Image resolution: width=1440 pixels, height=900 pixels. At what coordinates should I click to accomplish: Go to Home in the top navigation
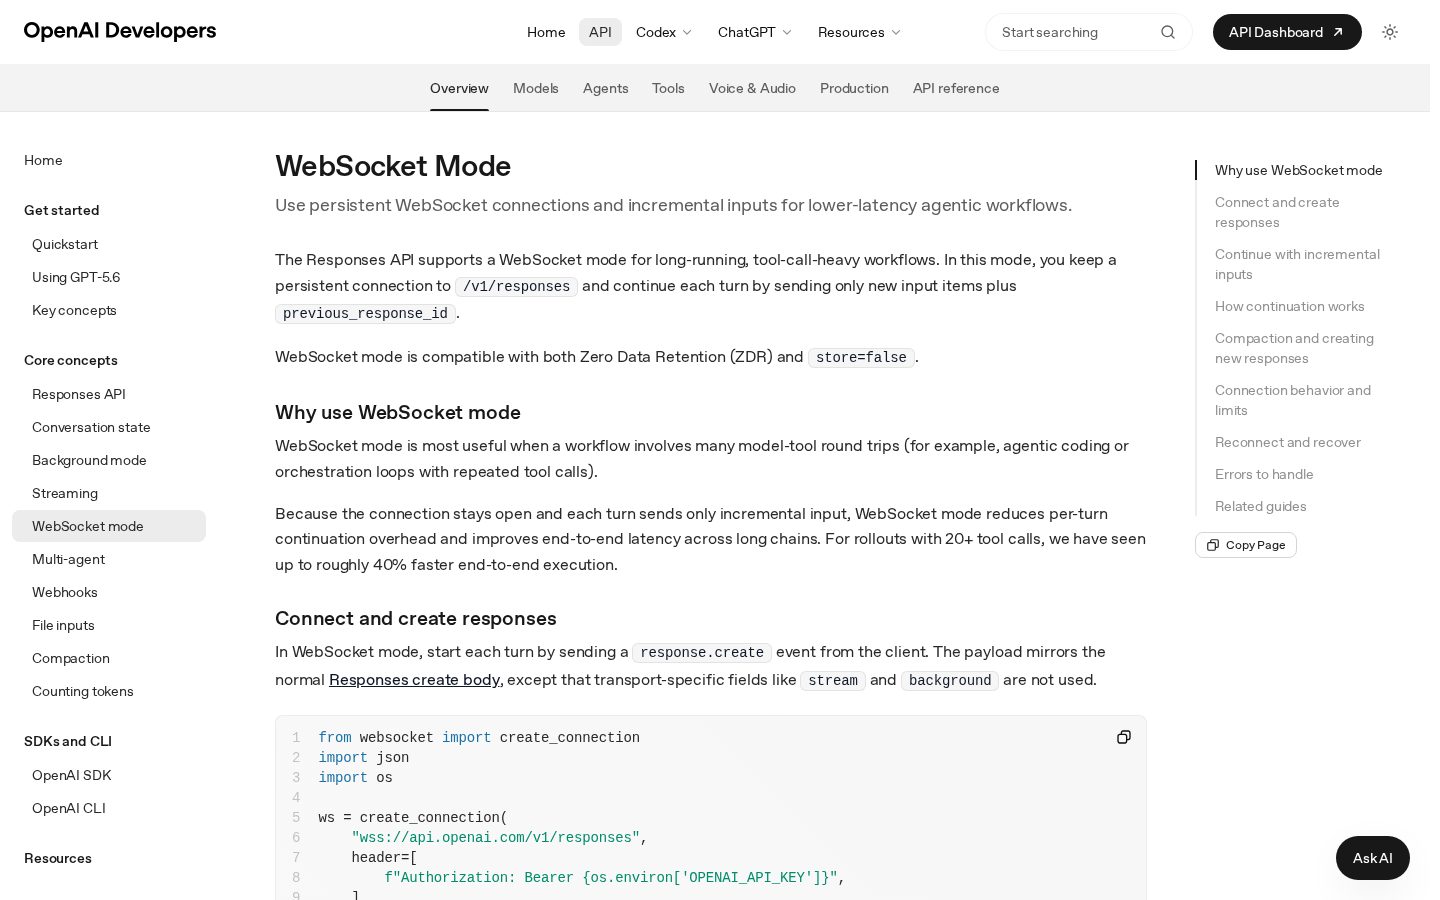coord(546,32)
